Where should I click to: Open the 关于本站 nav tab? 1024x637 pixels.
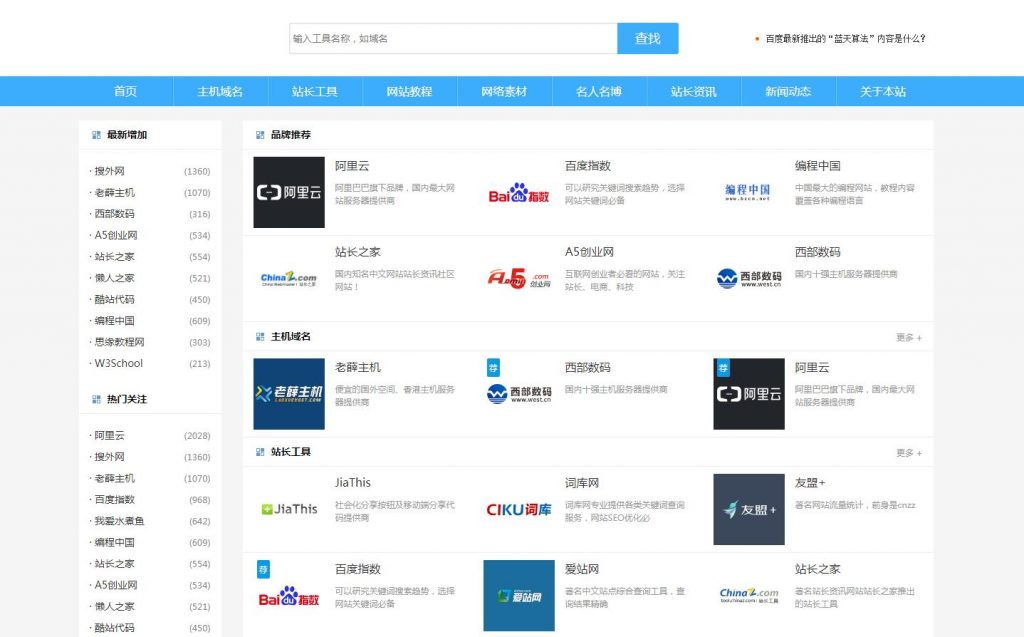click(883, 91)
